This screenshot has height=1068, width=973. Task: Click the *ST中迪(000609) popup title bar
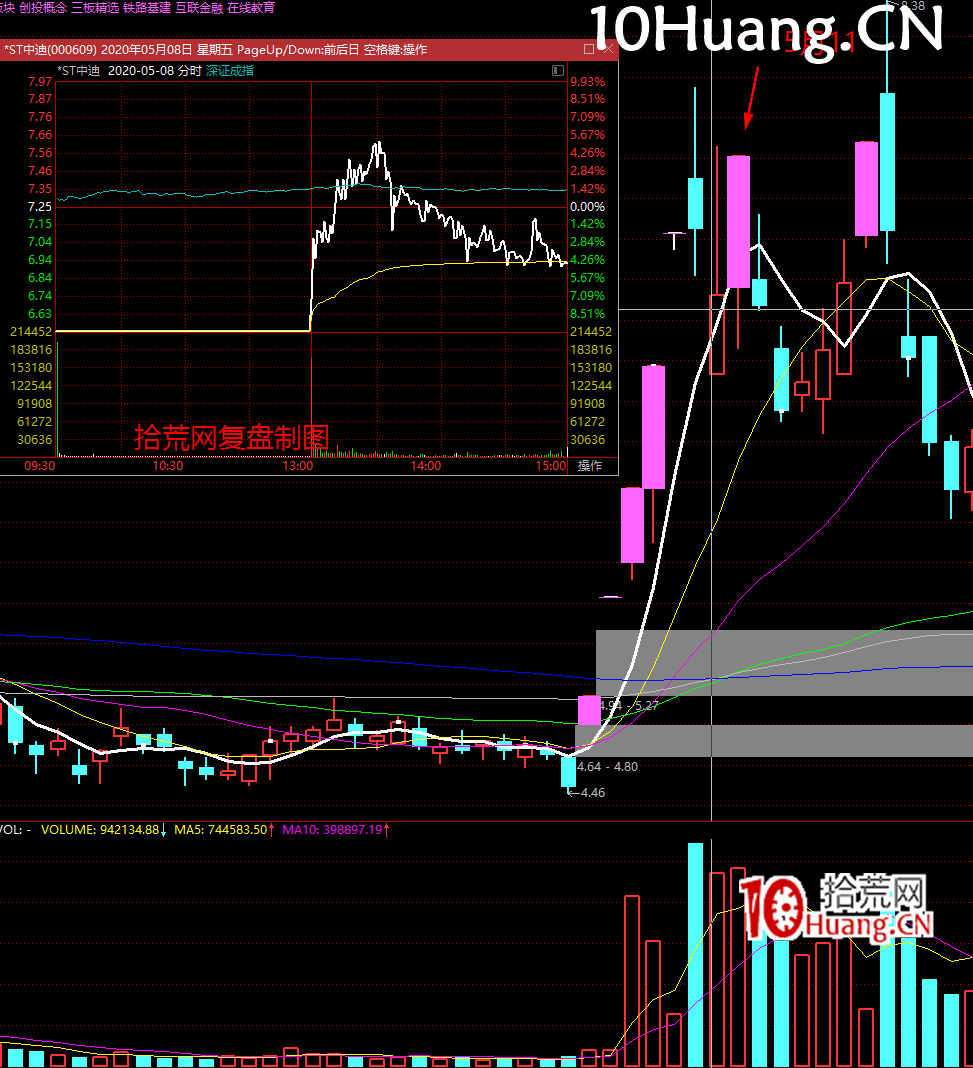click(309, 50)
